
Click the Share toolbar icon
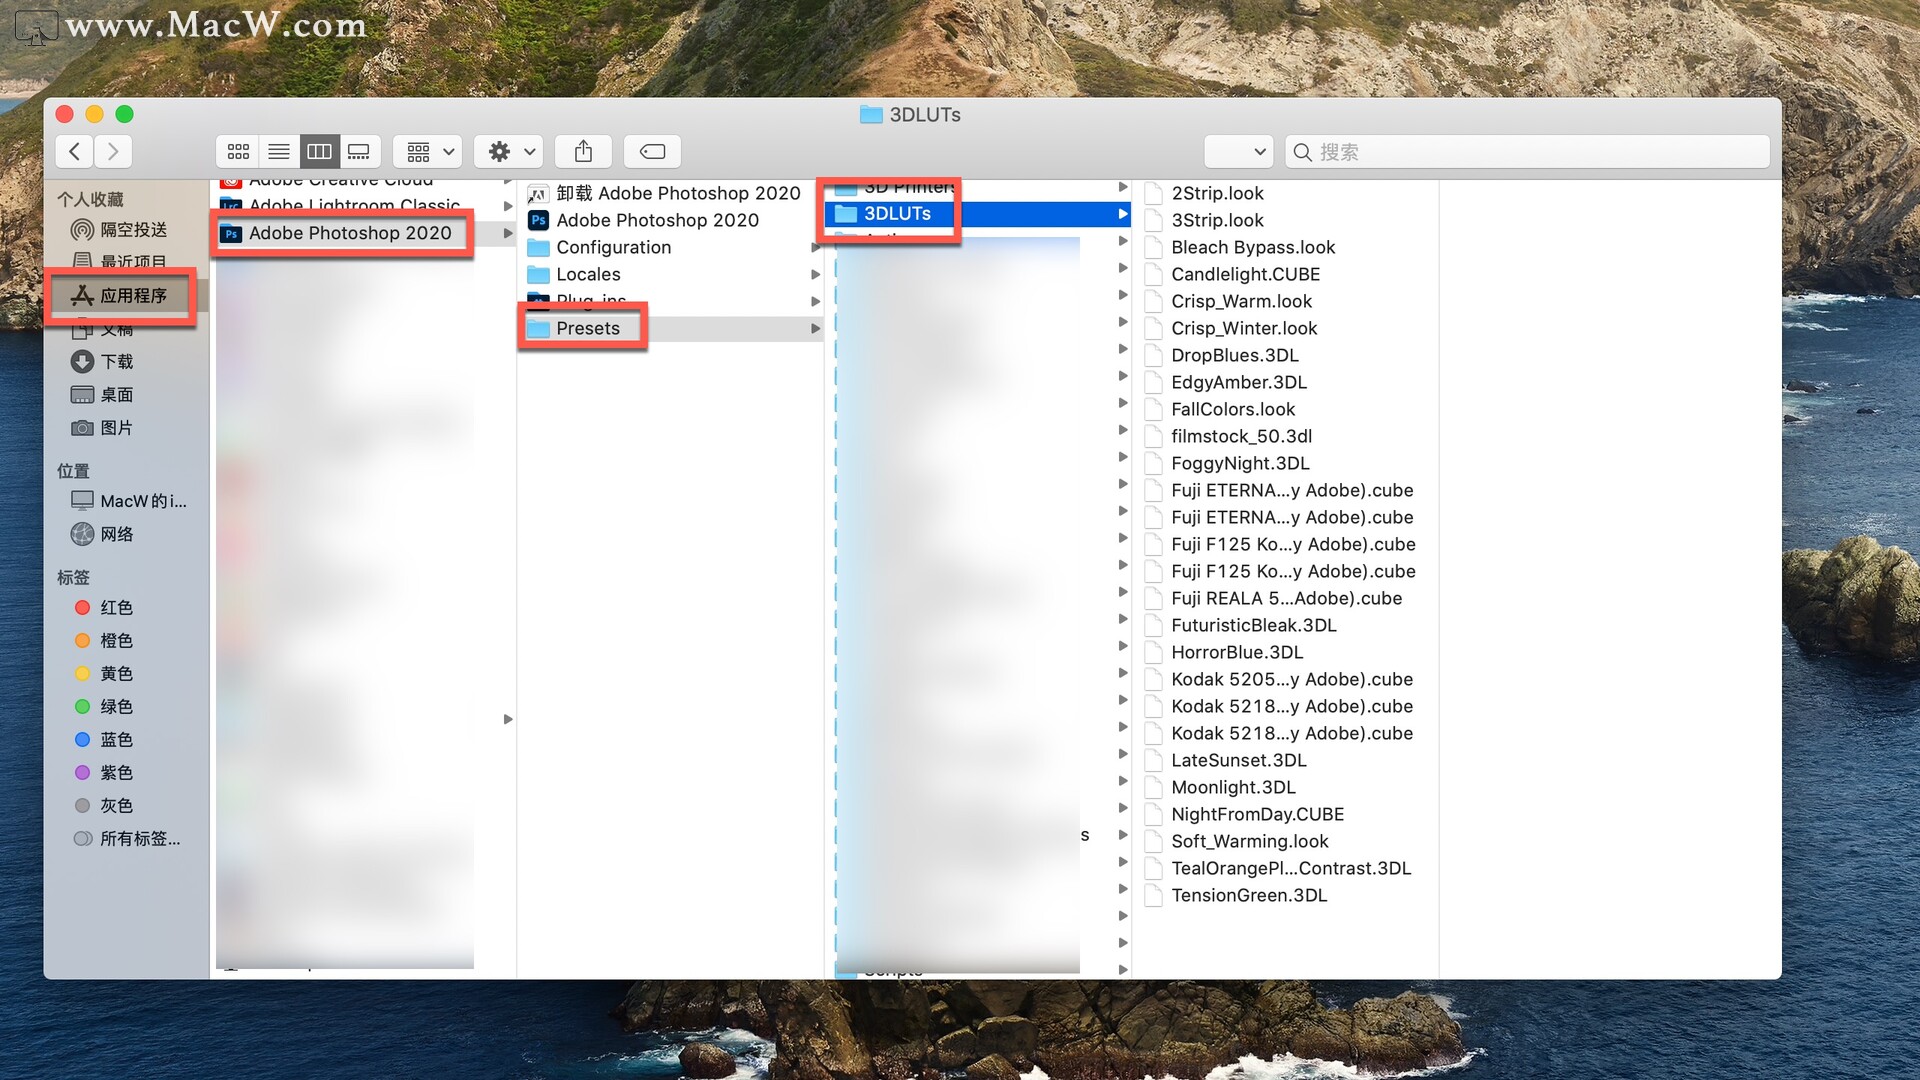(x=584, y=152)
